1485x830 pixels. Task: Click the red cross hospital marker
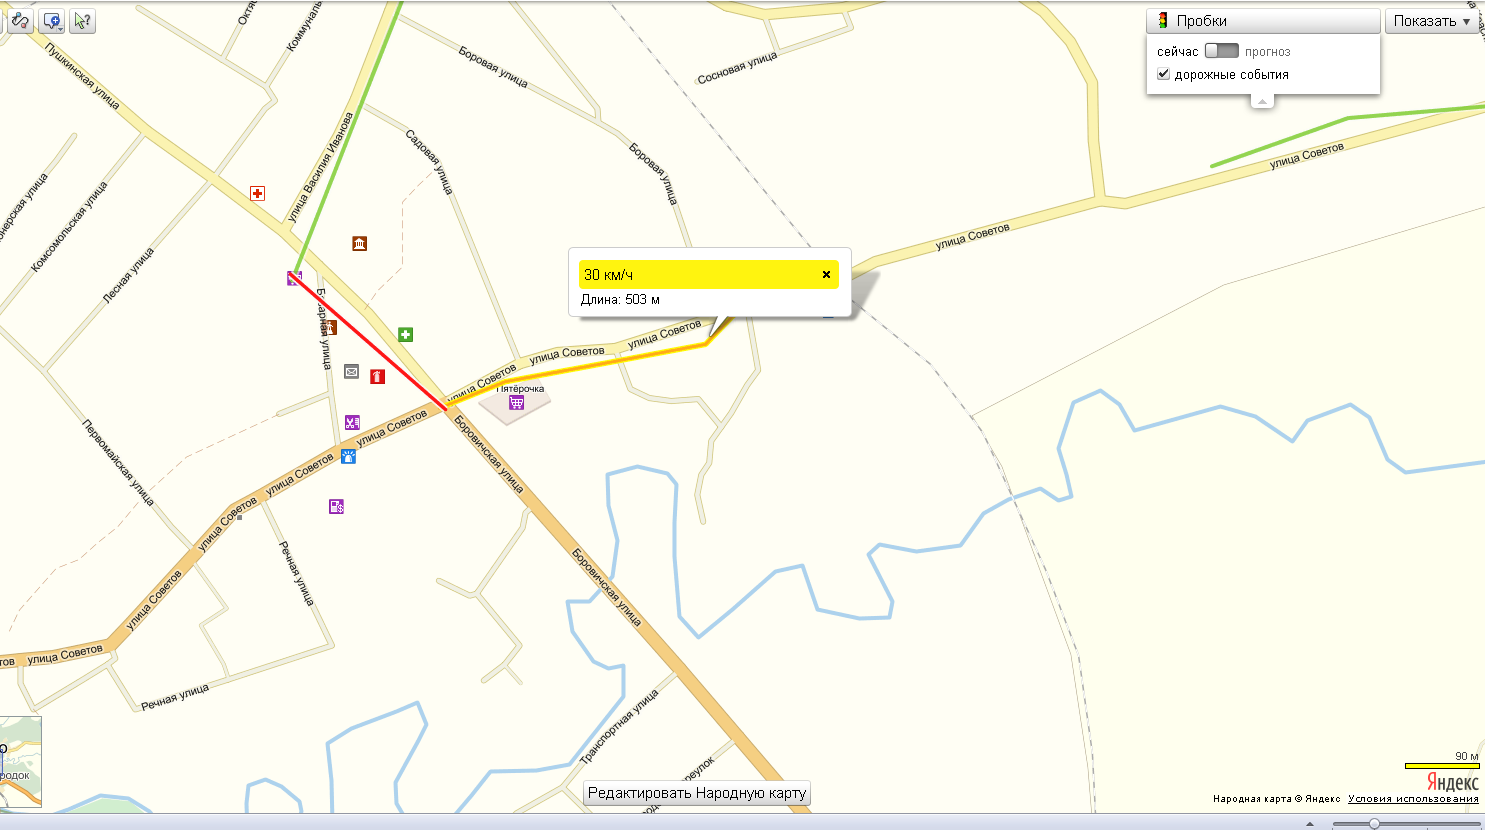(x=257, y=193)
